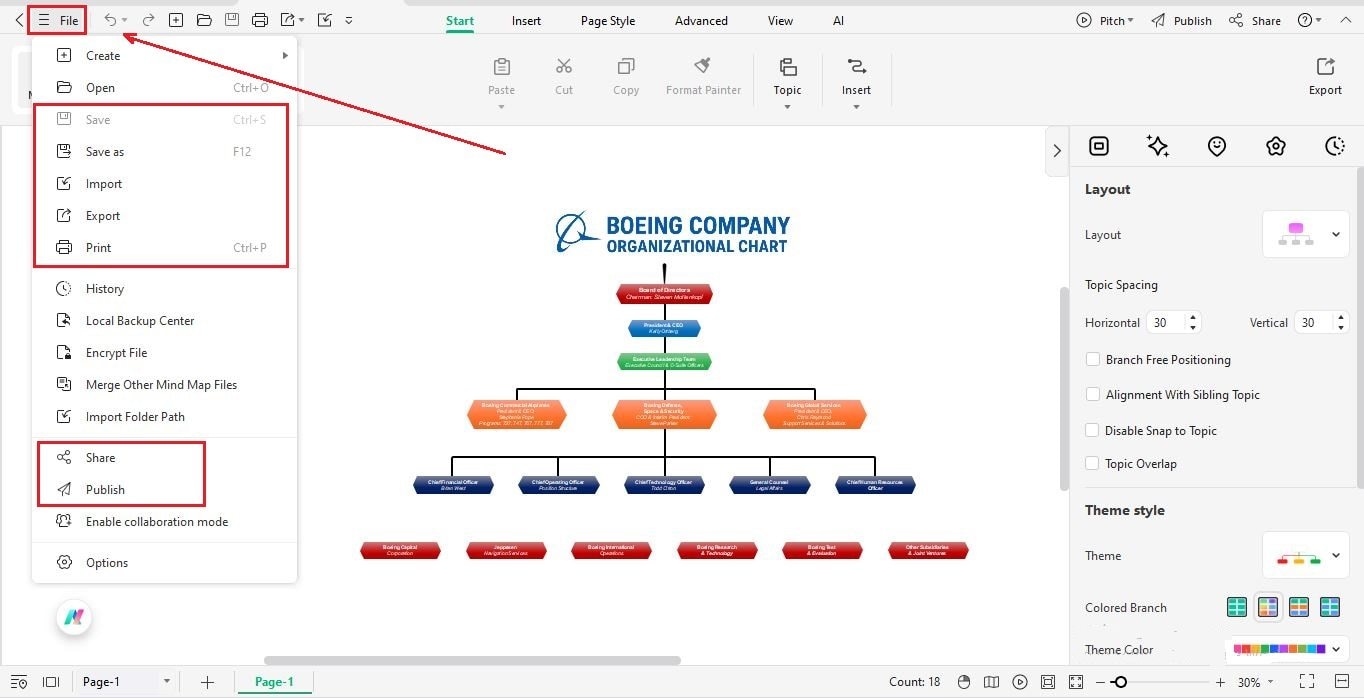
Task: Check Disable Snap to Topic
Action: click(x=1093, y=431)
